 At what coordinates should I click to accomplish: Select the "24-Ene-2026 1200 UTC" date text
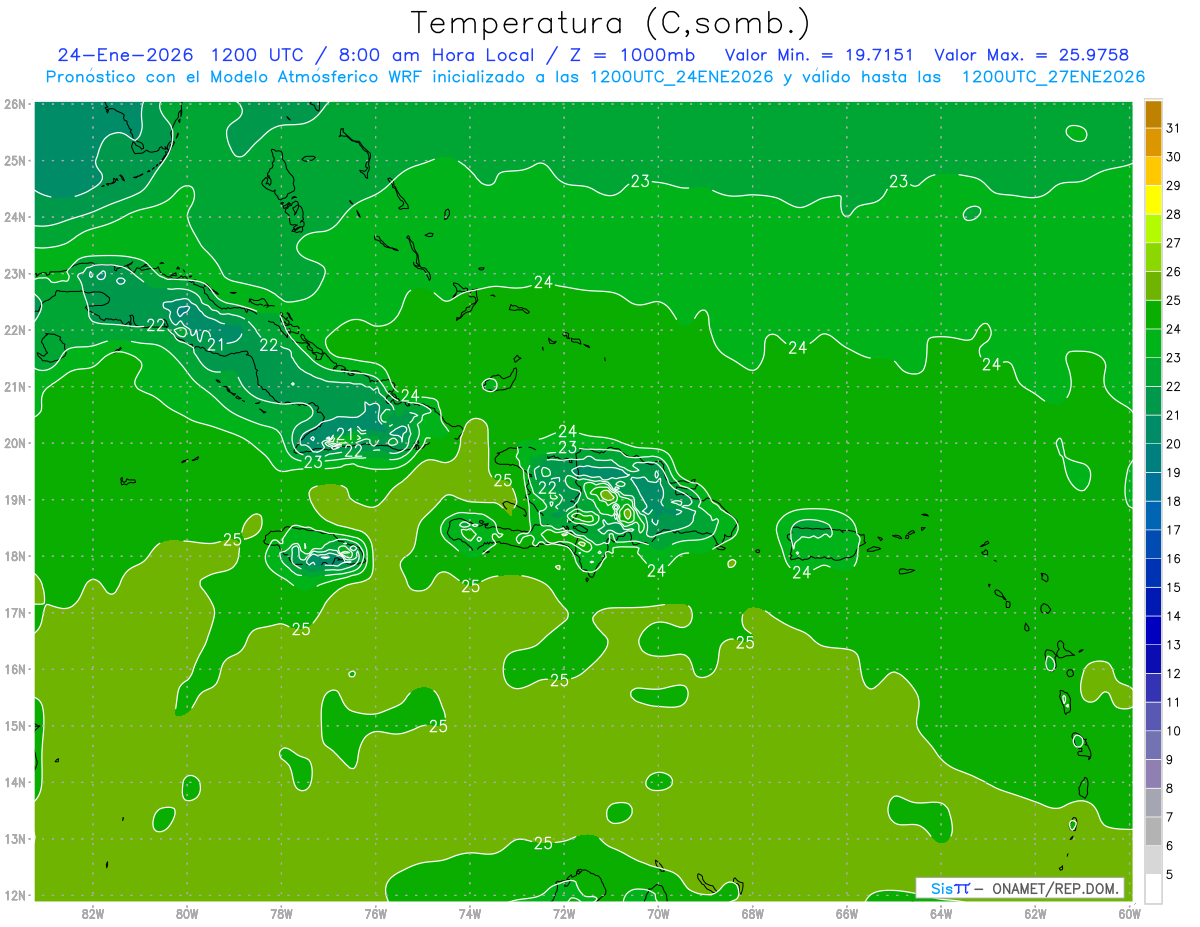coord(182,55)
